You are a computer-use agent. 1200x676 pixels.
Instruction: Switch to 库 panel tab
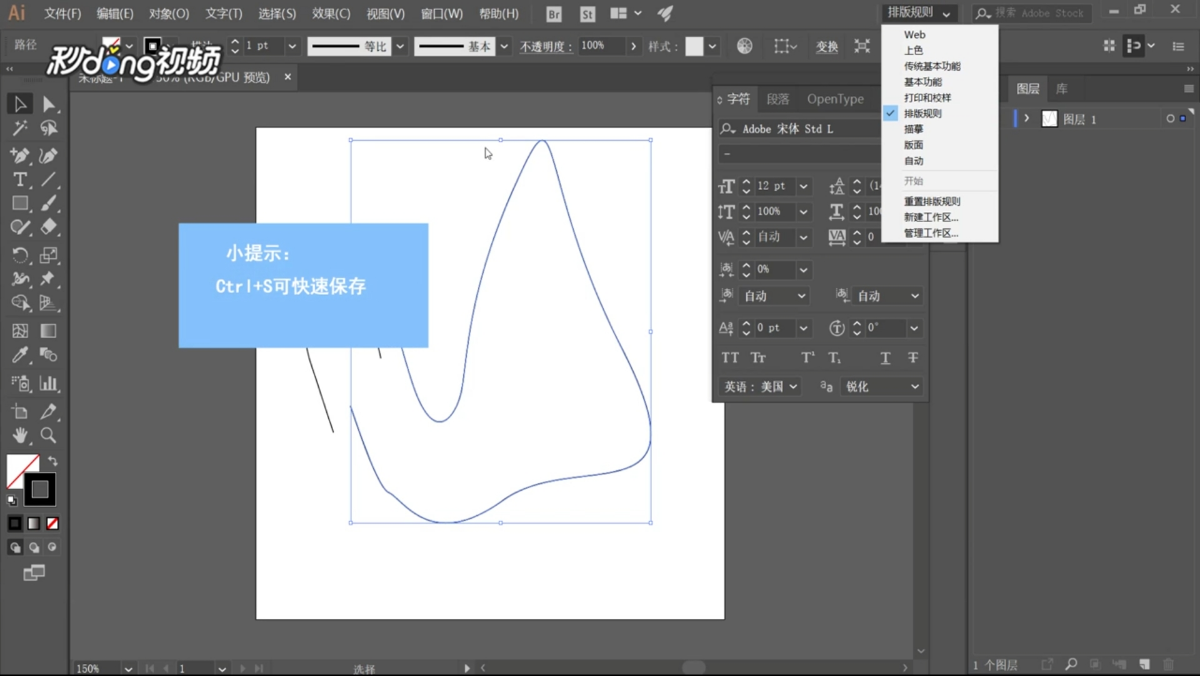1062,89
